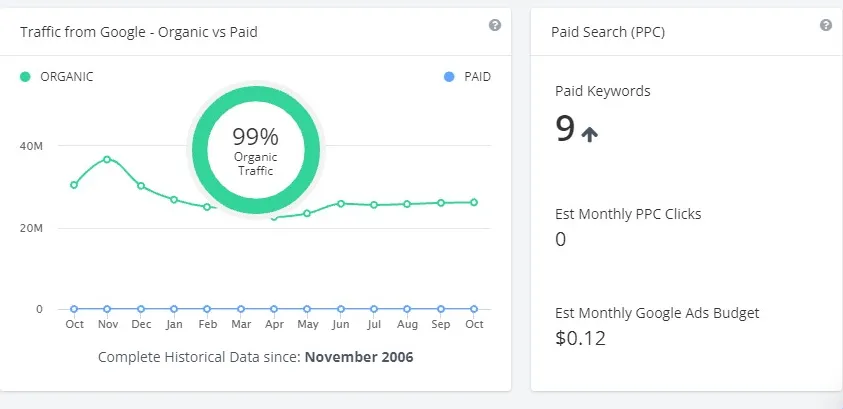Click the 'Traffic from Google - Organic vs Paid' title
The width and height of the screenshot is (843, 409).
point(139,32)
